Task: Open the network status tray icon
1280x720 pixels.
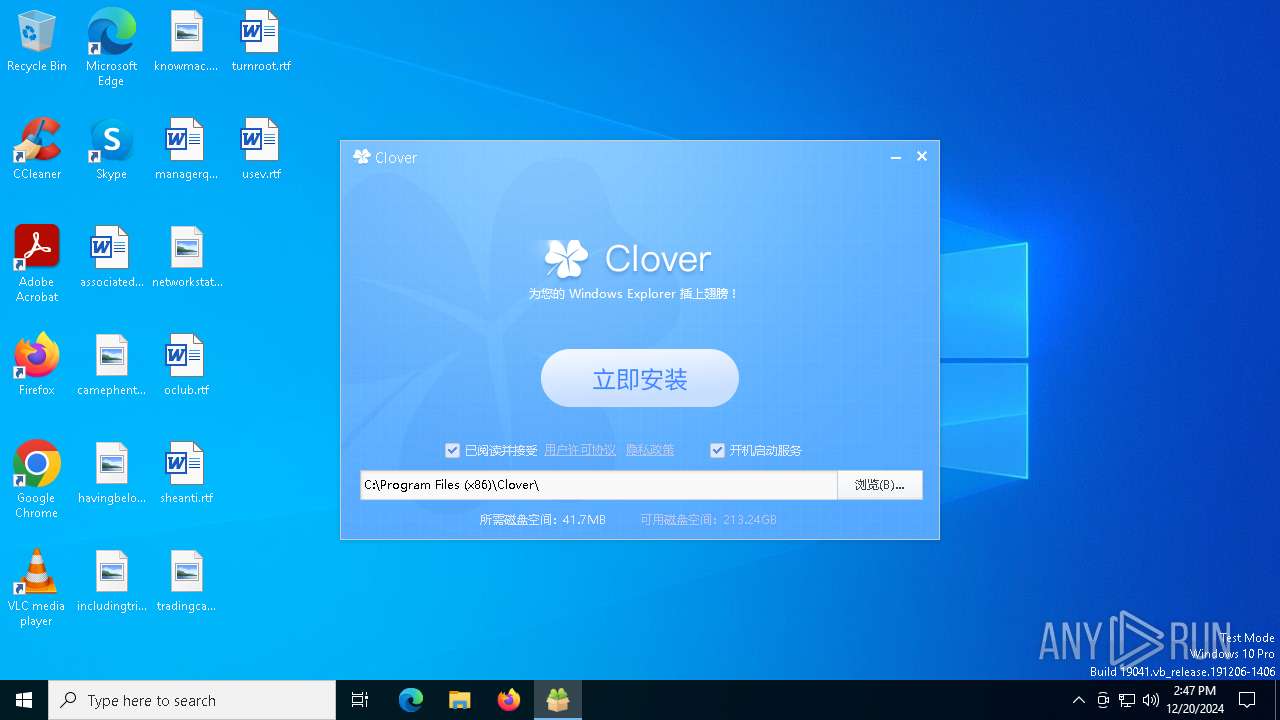Action: (1127, 700)
